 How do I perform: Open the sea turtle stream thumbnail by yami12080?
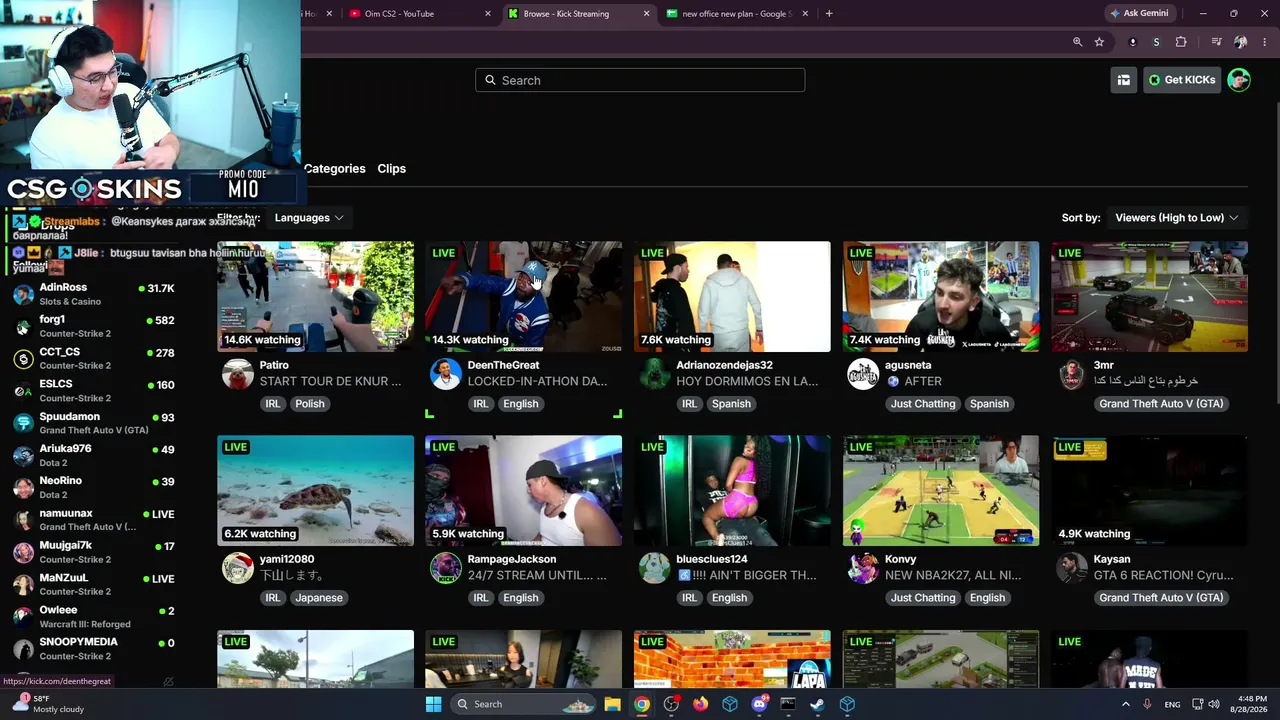pos(315,490)
